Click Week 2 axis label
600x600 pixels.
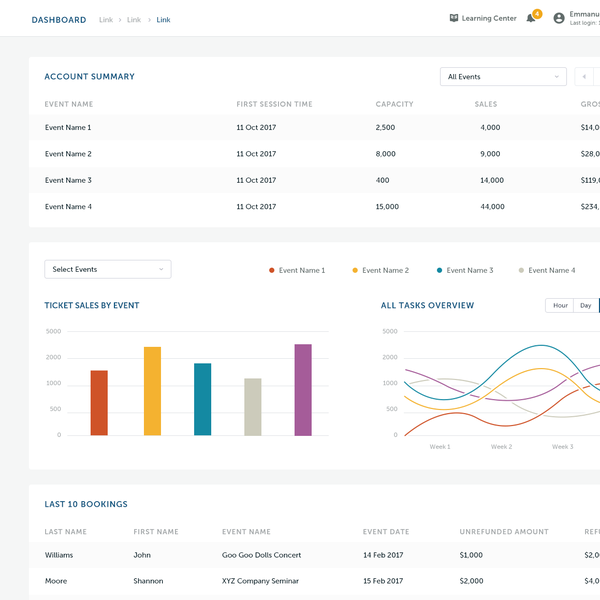(x=501, y=447)
